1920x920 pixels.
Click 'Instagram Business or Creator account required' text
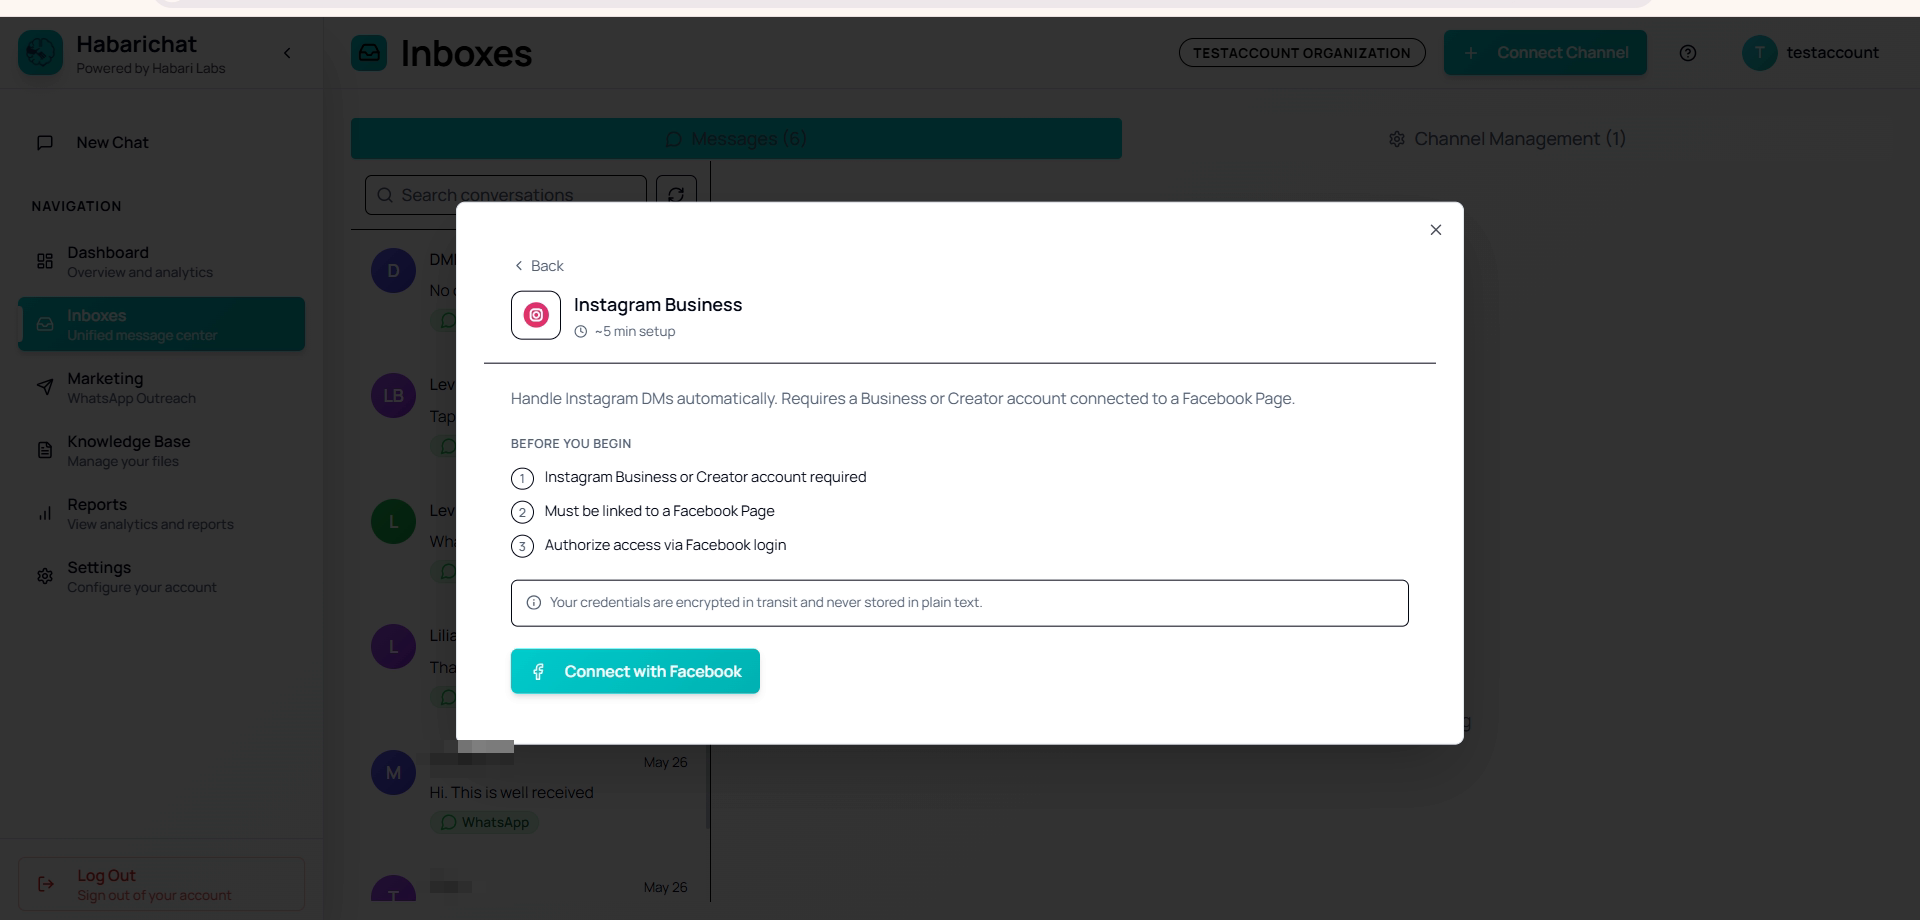[x=705, y=477]
